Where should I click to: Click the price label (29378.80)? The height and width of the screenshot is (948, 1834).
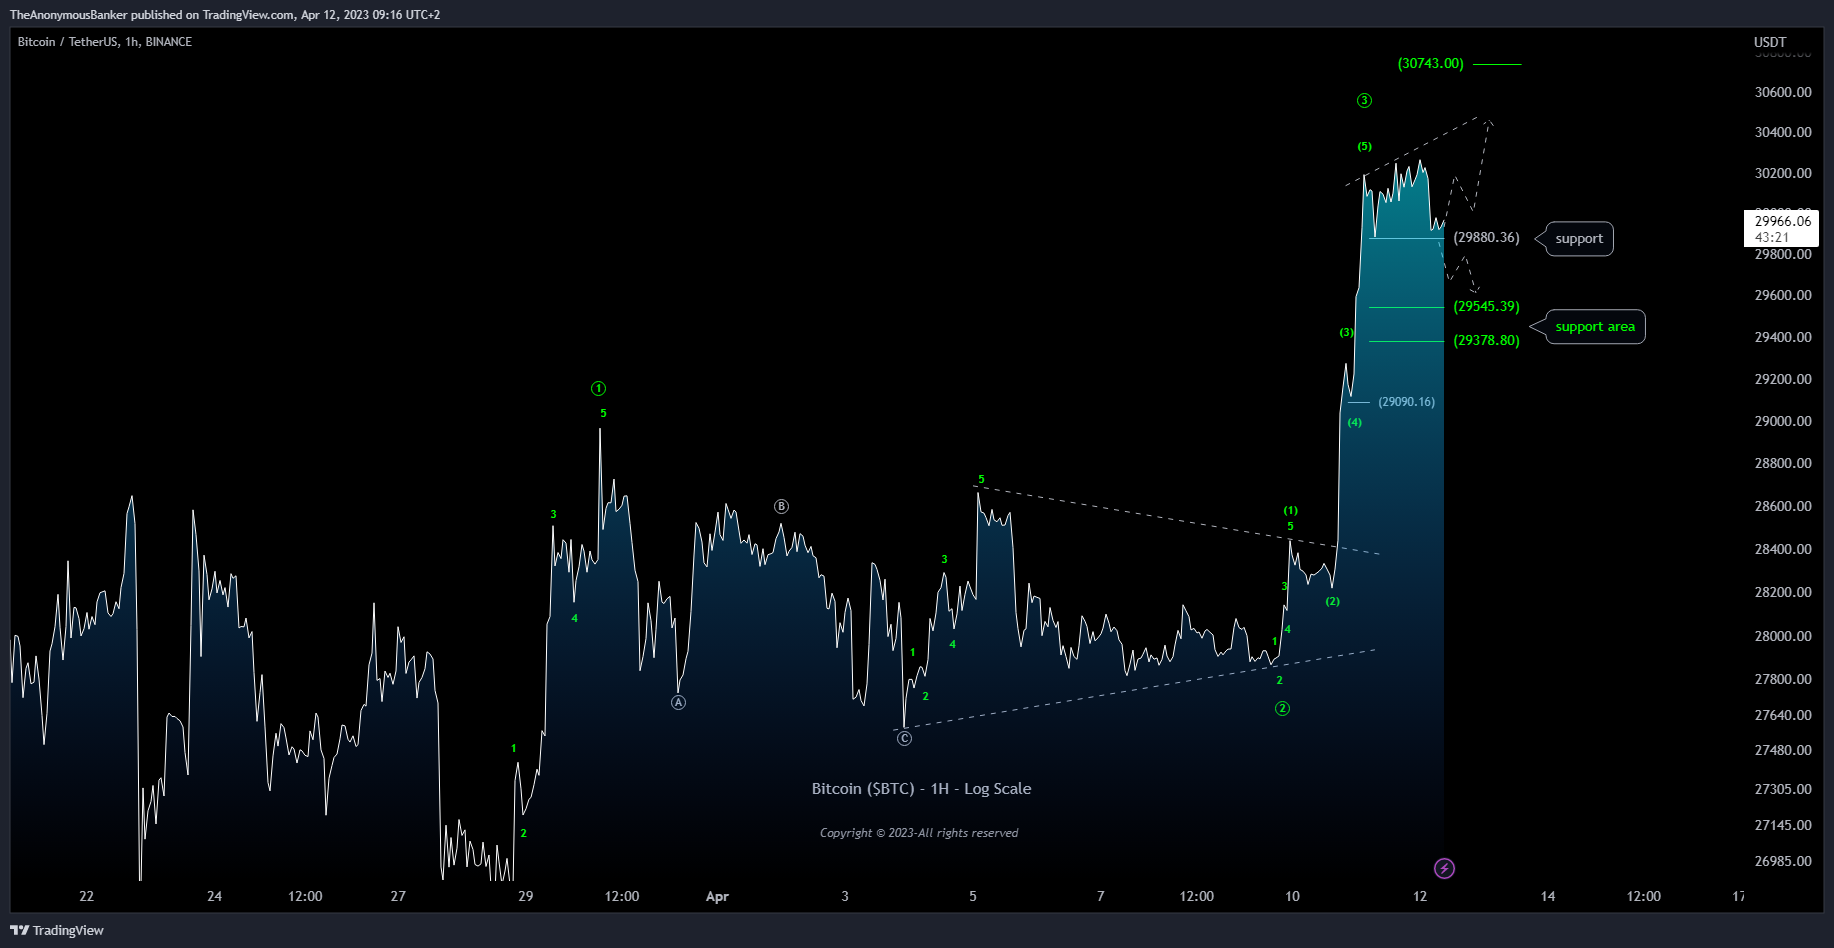coord(1486,340)
